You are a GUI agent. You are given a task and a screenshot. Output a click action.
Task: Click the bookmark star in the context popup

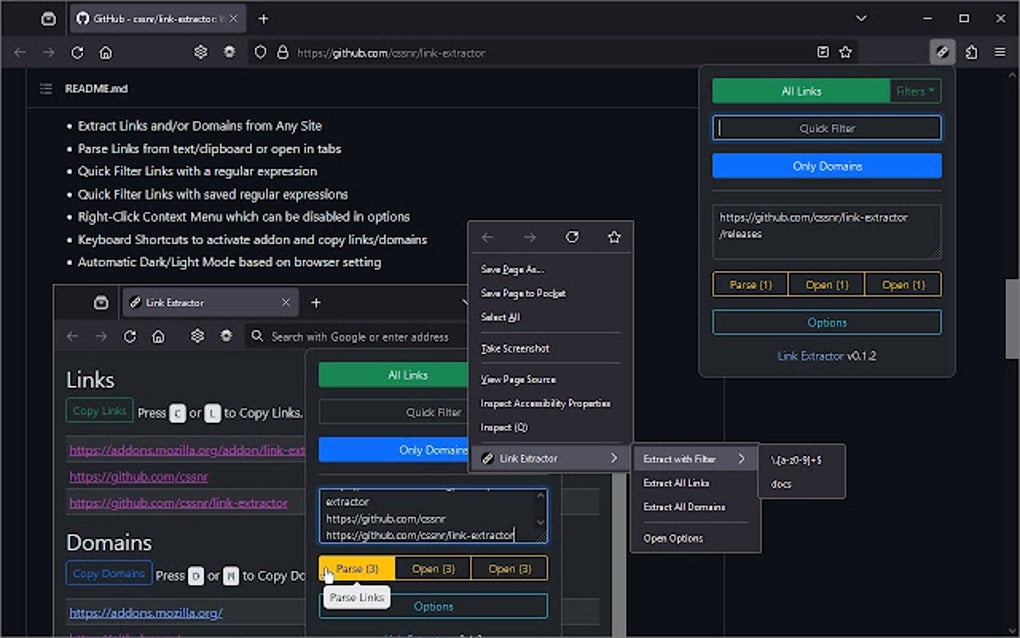614,237
